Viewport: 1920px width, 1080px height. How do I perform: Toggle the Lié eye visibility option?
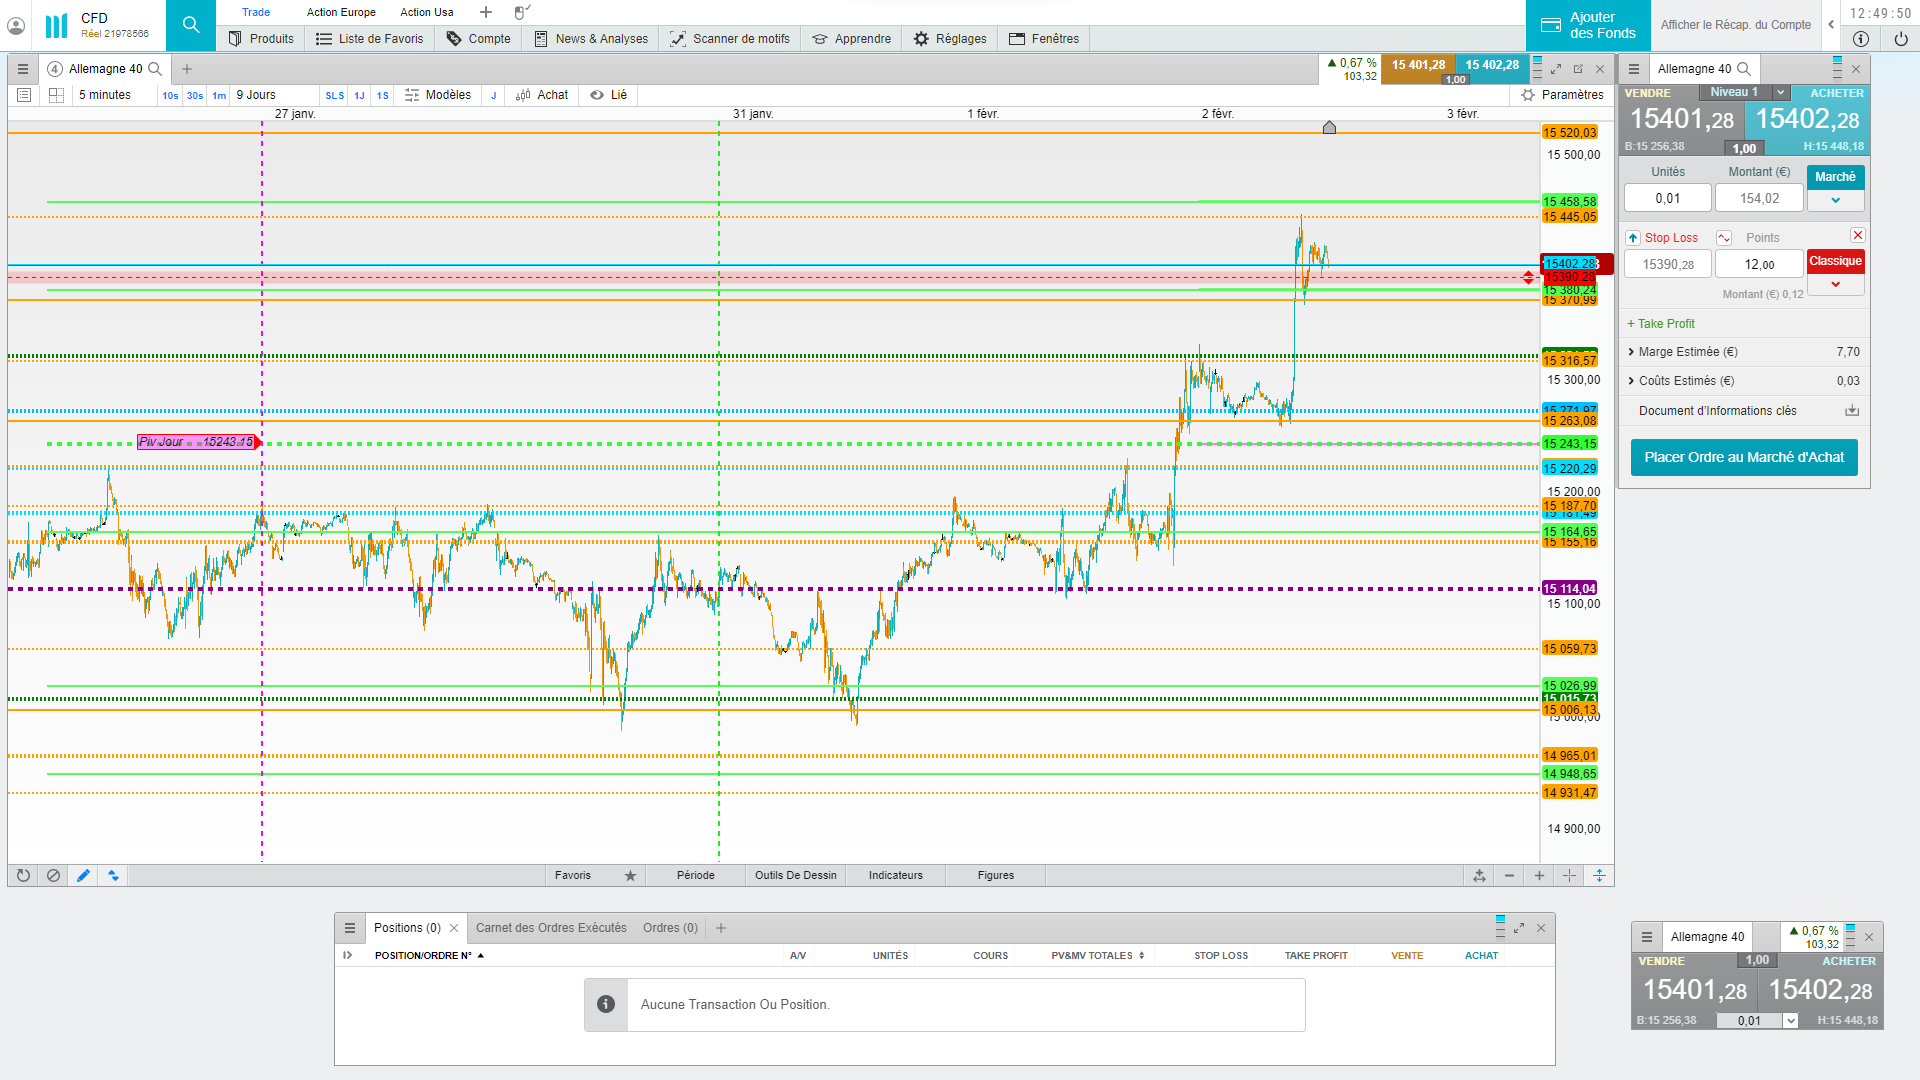[x=597, y=95]
